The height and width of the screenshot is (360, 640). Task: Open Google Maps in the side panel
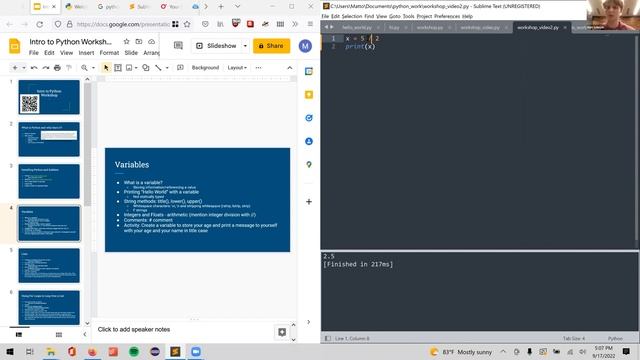[309, 164]
